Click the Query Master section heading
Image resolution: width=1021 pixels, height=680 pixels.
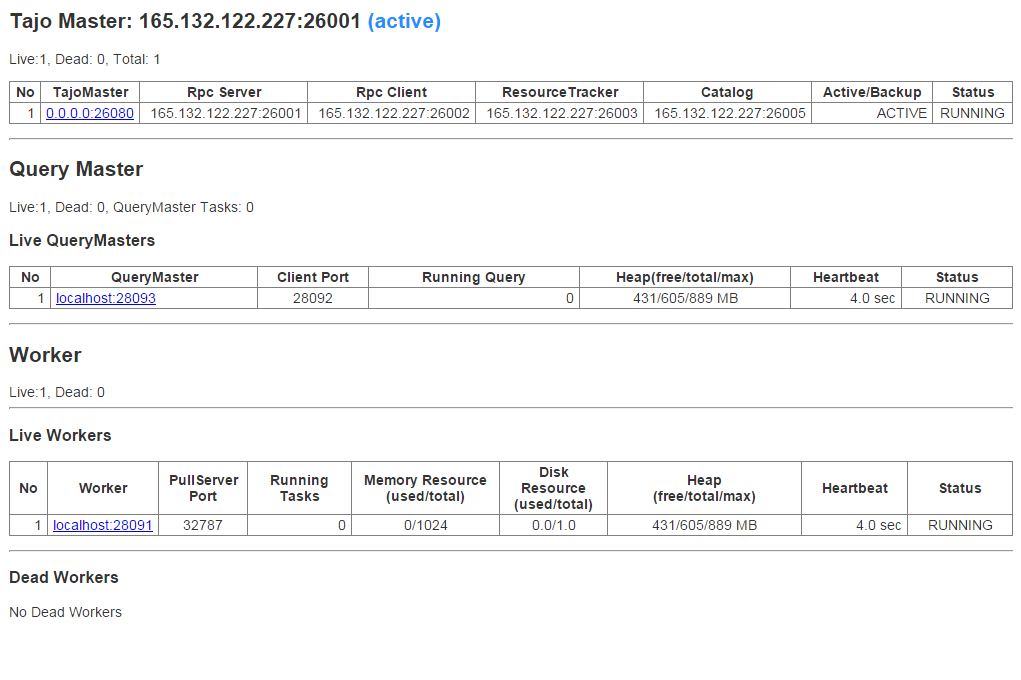click(x=76, y=169)
